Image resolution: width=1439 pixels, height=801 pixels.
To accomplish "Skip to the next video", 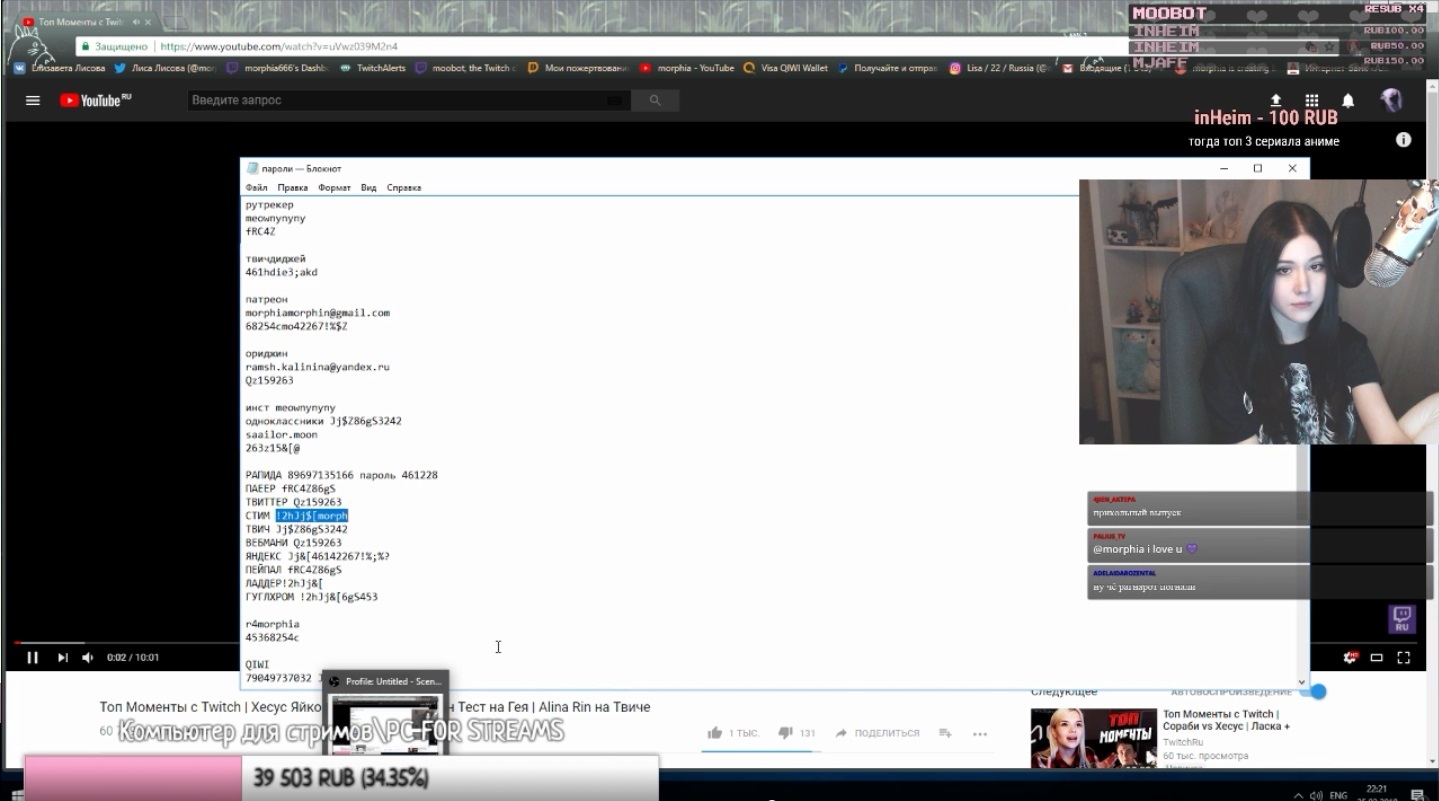I will click(x=62, y=657).
